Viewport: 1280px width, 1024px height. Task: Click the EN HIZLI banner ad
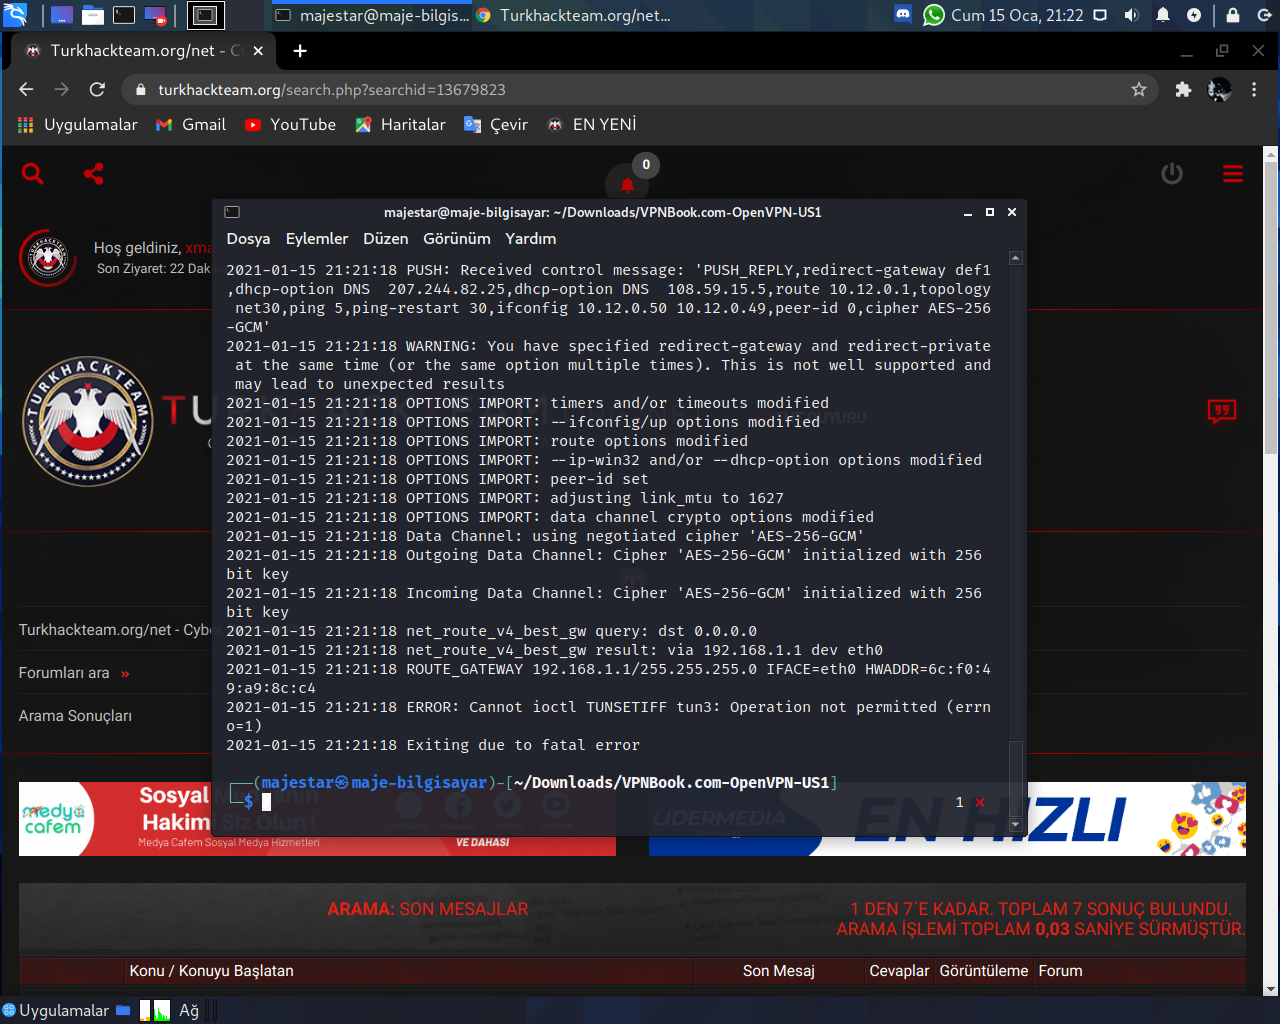[947, 819]
